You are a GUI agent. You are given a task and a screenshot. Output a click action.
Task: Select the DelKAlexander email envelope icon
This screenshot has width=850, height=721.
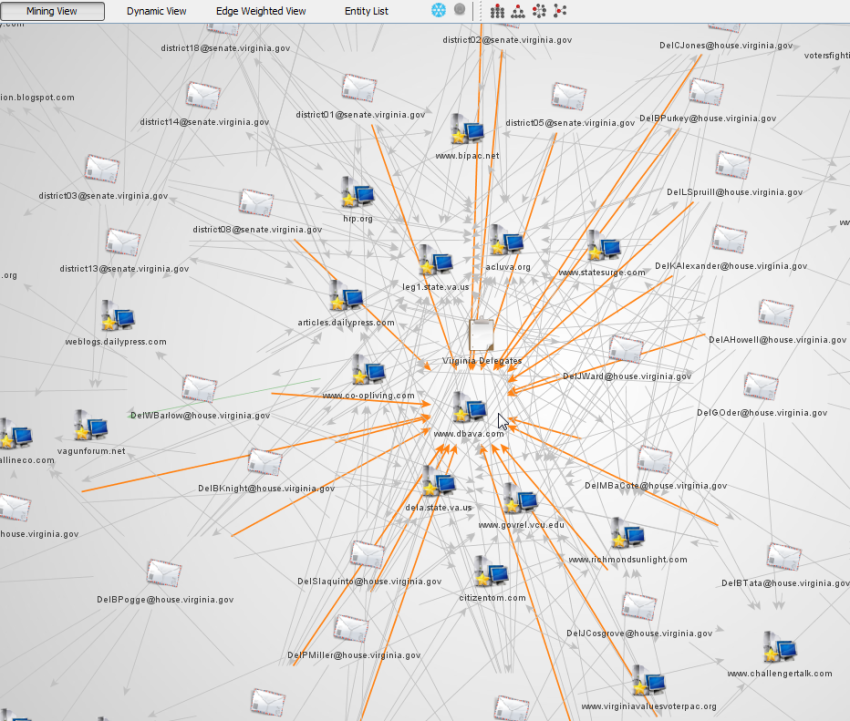pos(729,240)
